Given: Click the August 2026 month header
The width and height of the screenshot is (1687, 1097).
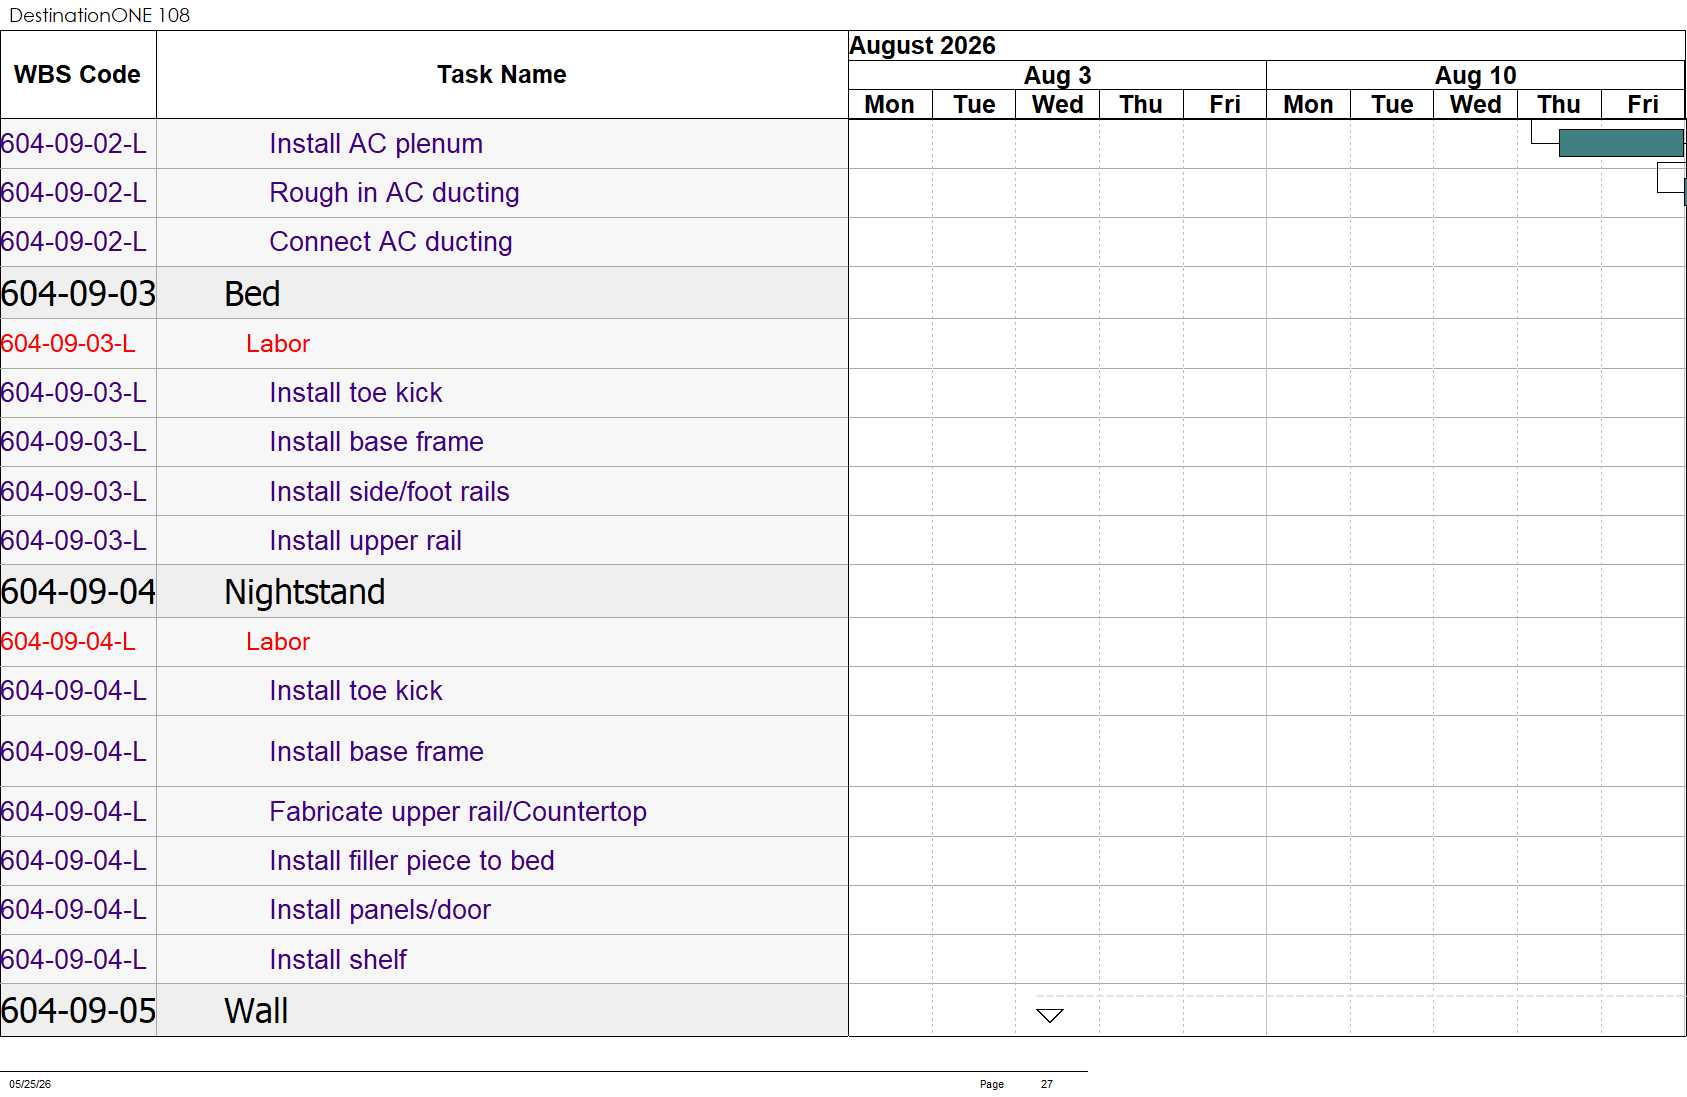Looking at the screenshot, I should [x=922, y=46].
